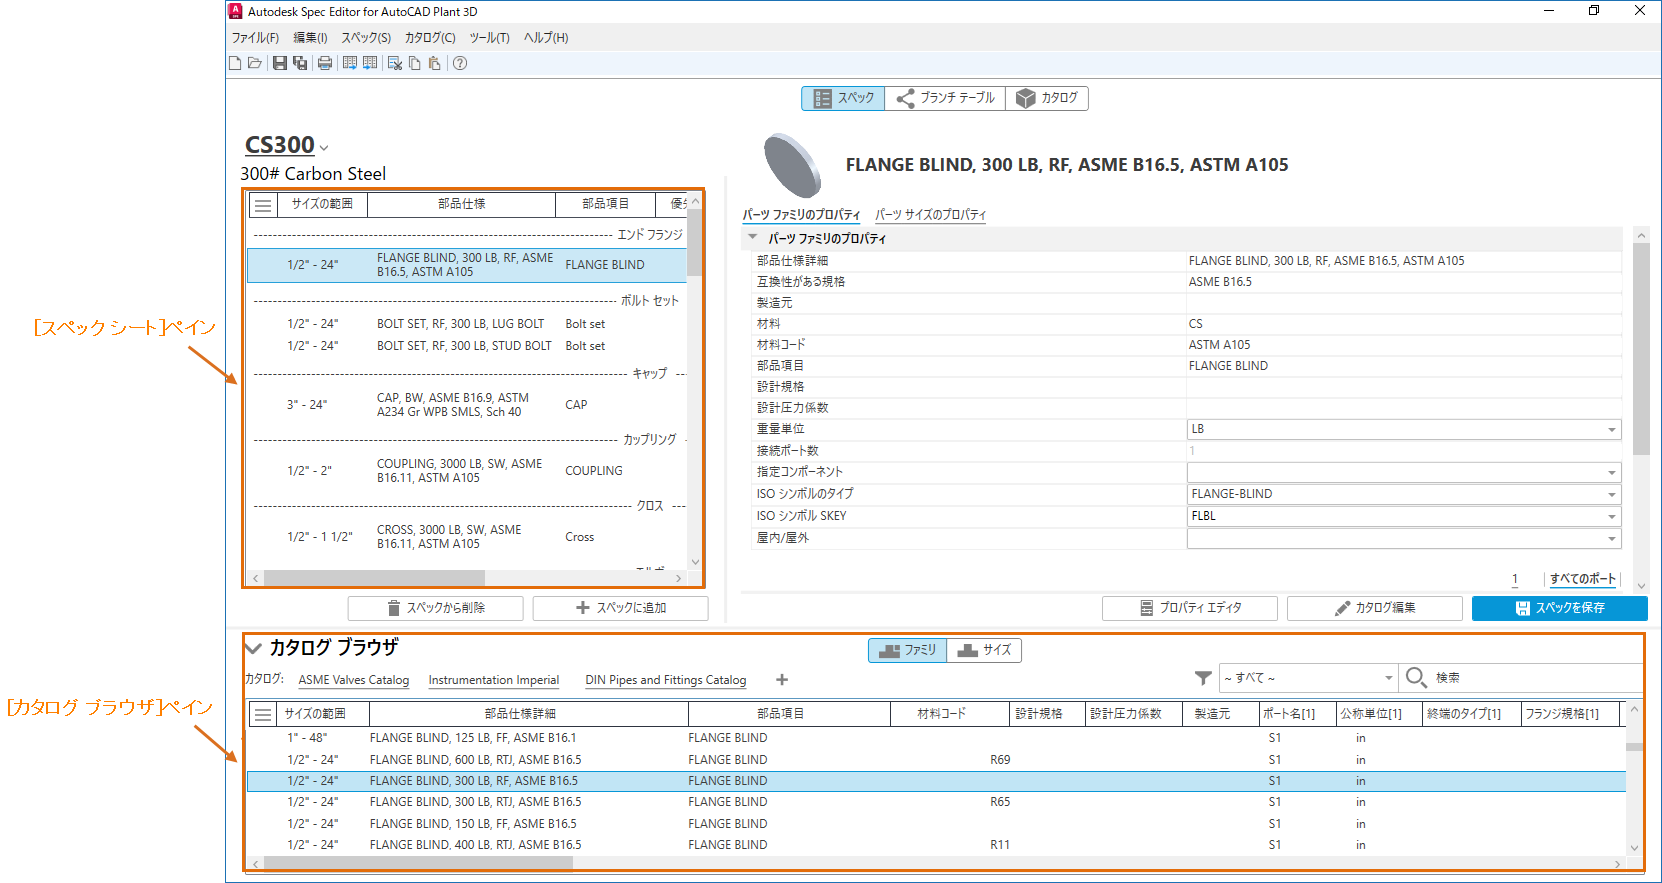Click the スペックを保存 button

pyautogui.click(x=1560, y=608)
